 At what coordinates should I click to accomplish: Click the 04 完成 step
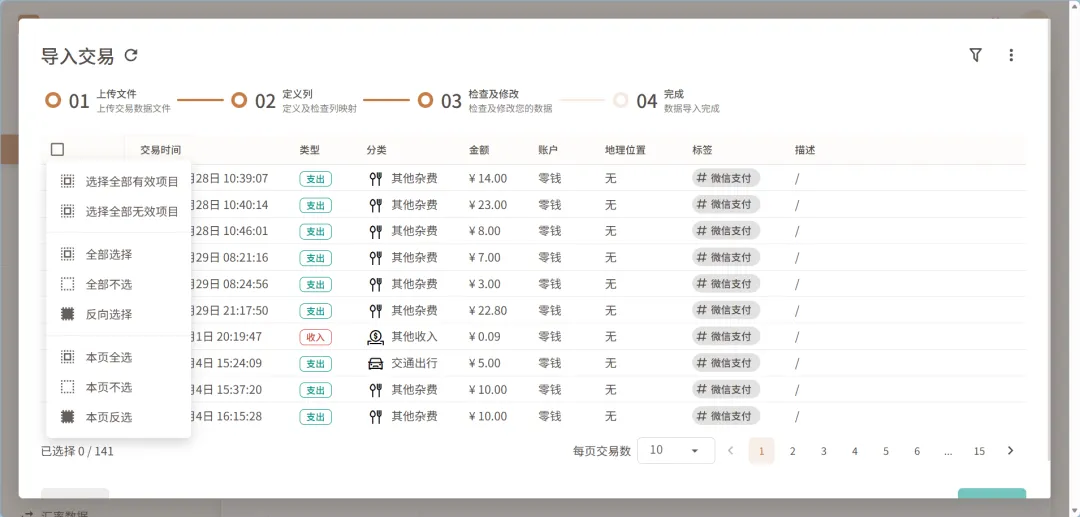(x=666, y=101)
